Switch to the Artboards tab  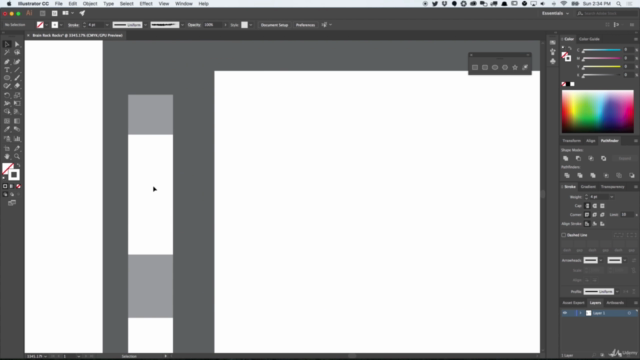[615, 303]
